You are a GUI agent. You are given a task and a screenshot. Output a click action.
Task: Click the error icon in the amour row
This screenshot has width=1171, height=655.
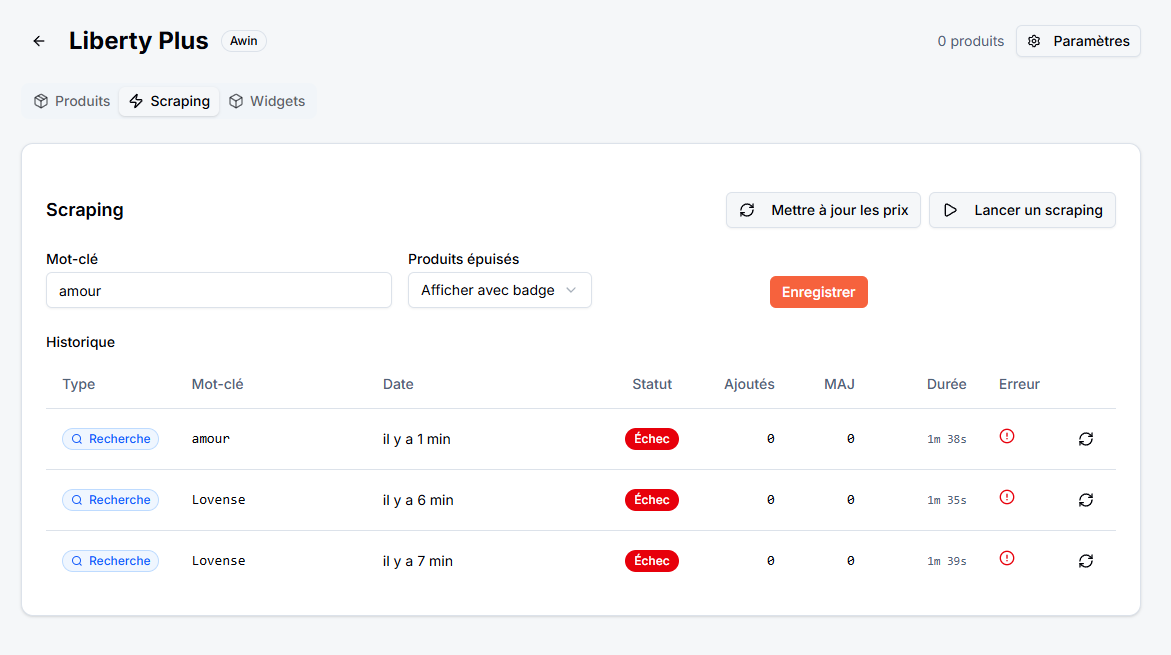point(1007,436)
